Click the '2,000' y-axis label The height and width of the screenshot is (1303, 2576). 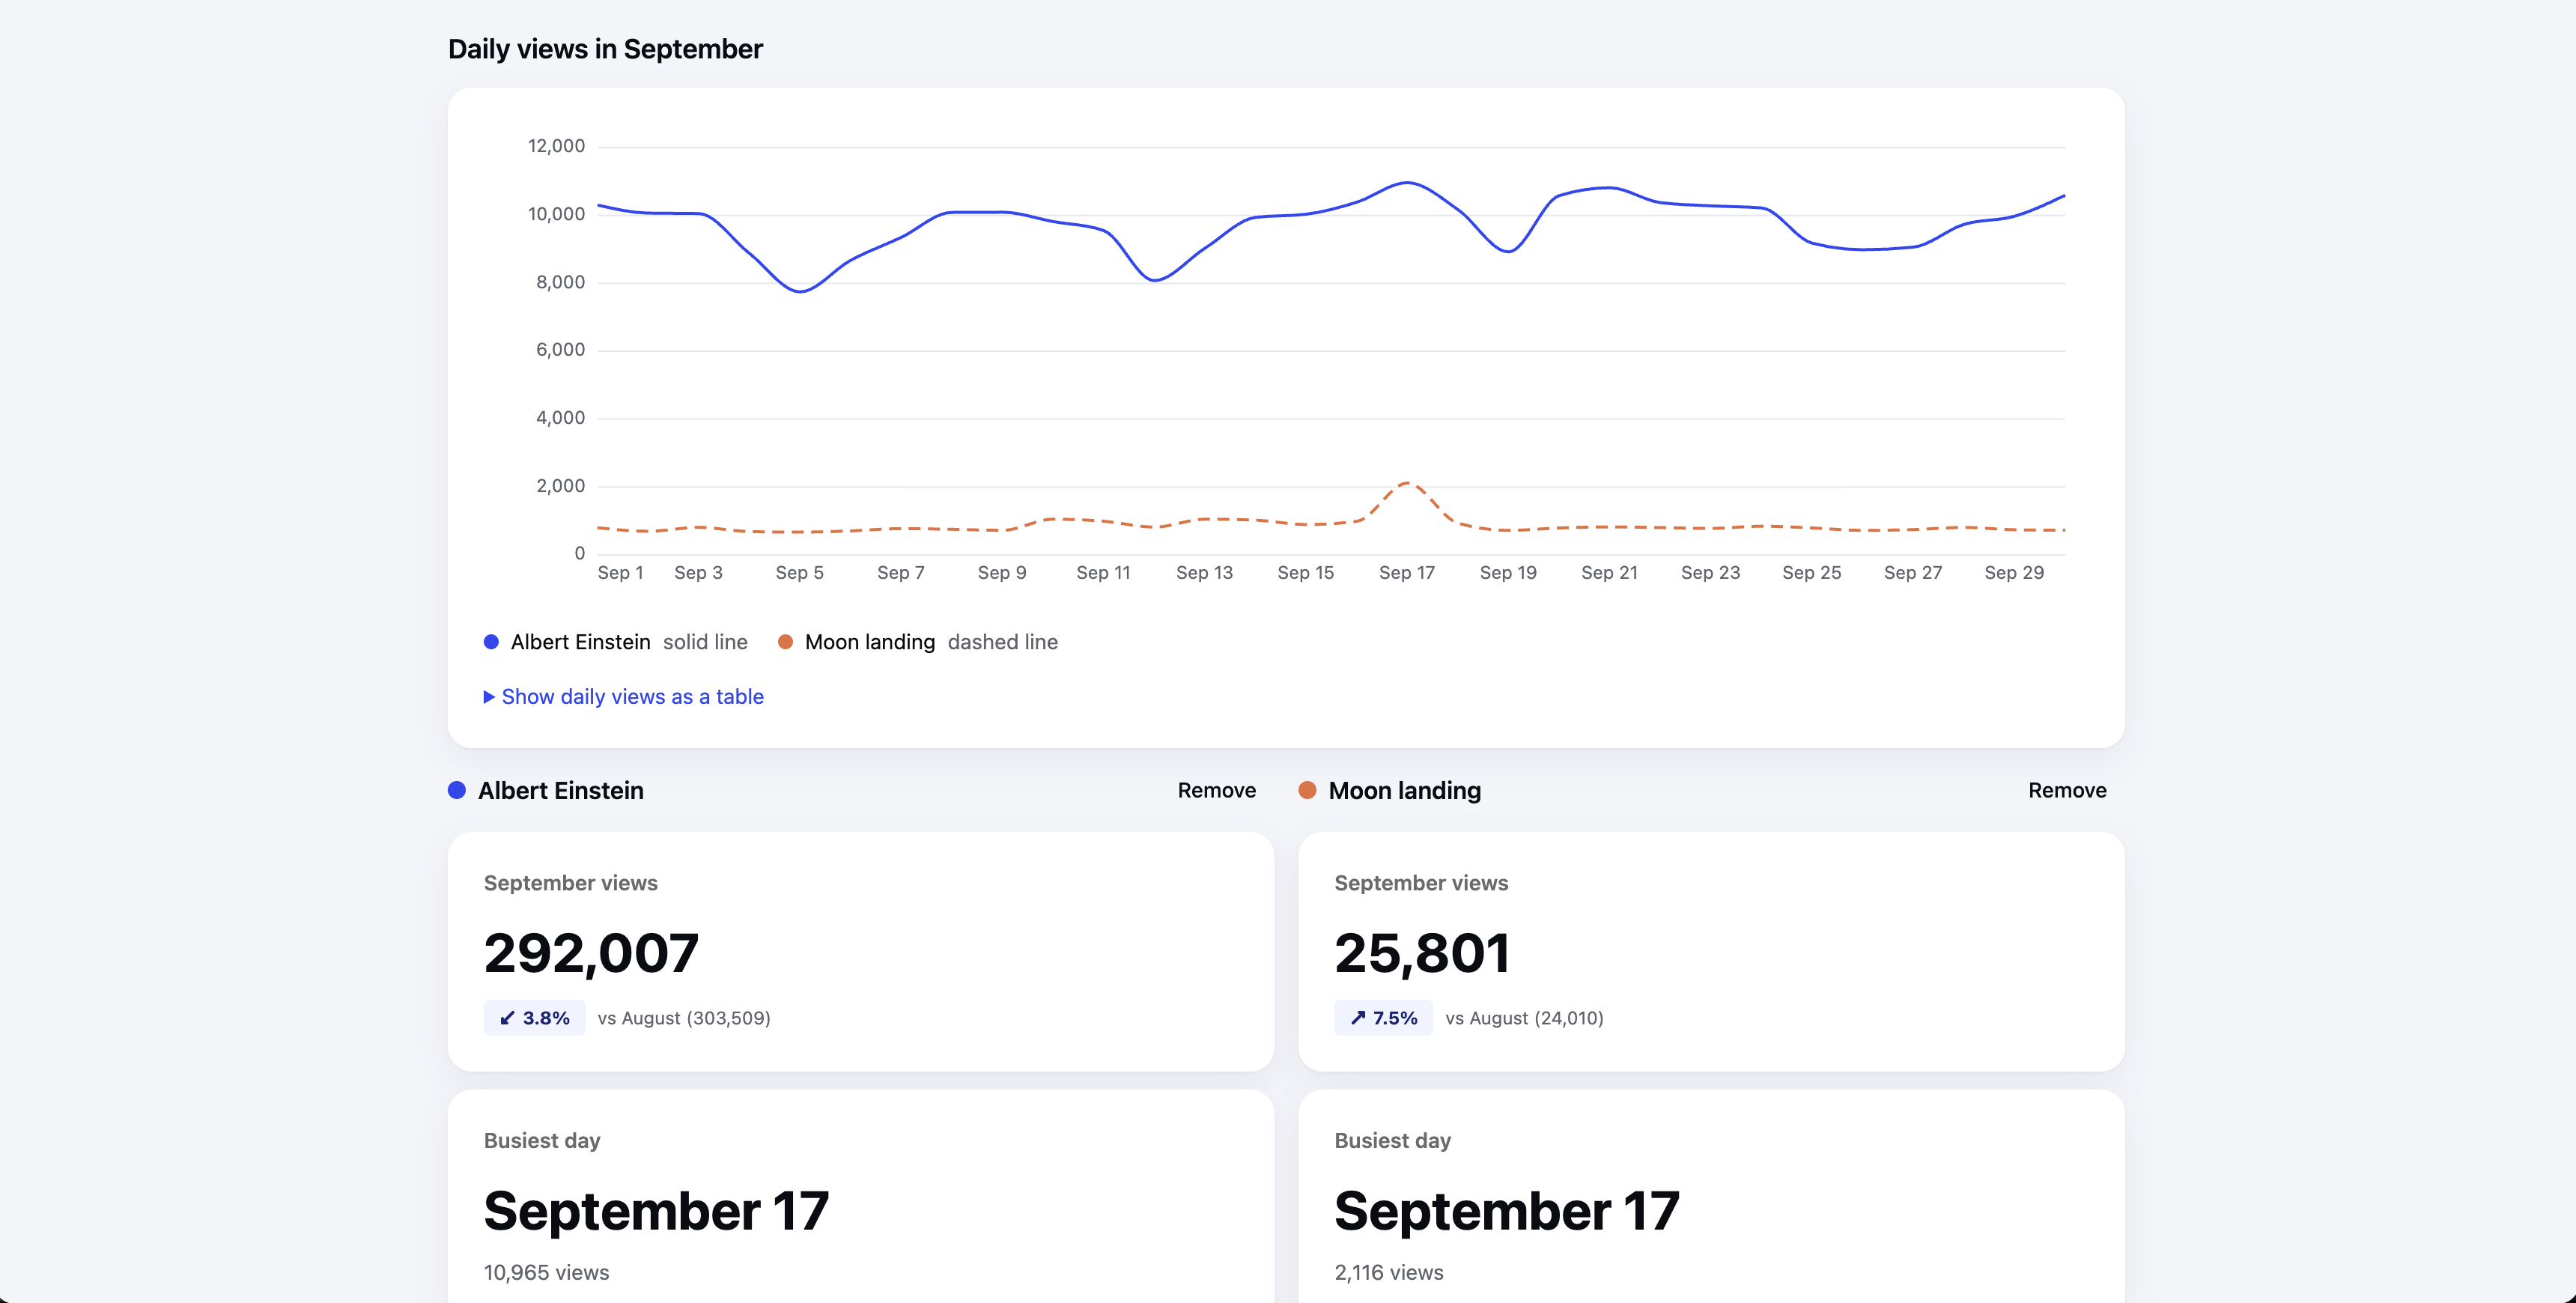560,486
